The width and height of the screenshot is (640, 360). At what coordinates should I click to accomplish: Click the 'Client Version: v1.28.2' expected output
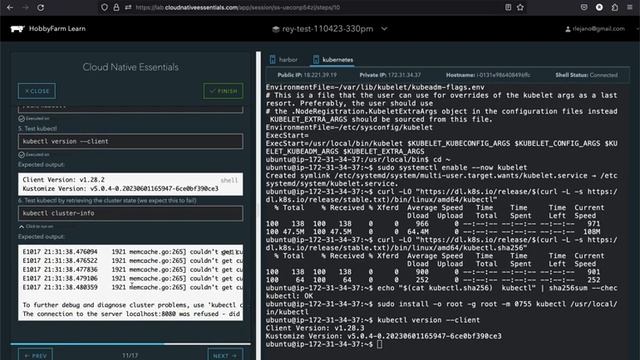(x=64, y=180)
